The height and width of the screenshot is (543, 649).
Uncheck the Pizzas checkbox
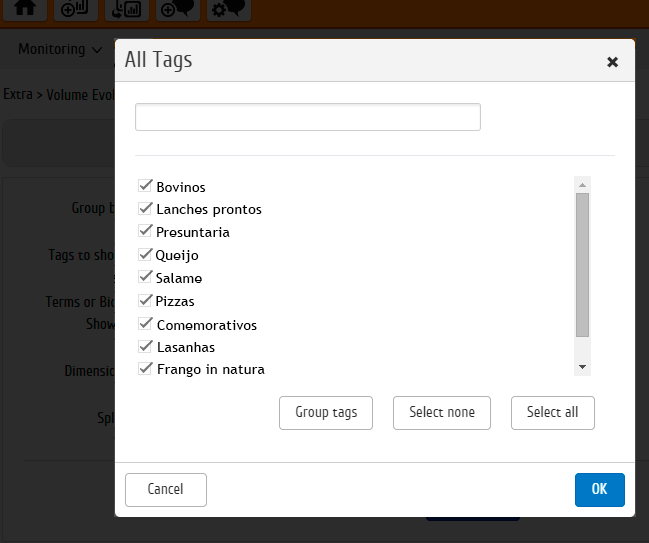pyautogui.click(x=145, y=301)
